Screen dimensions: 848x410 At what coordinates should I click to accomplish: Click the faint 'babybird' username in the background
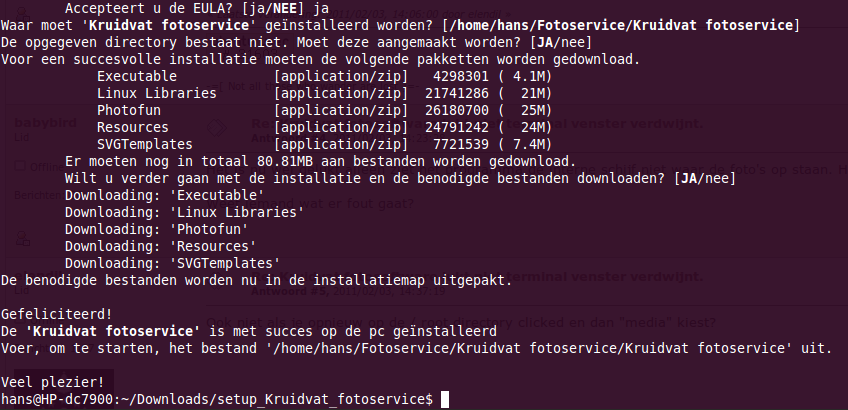tap(45, 123)
